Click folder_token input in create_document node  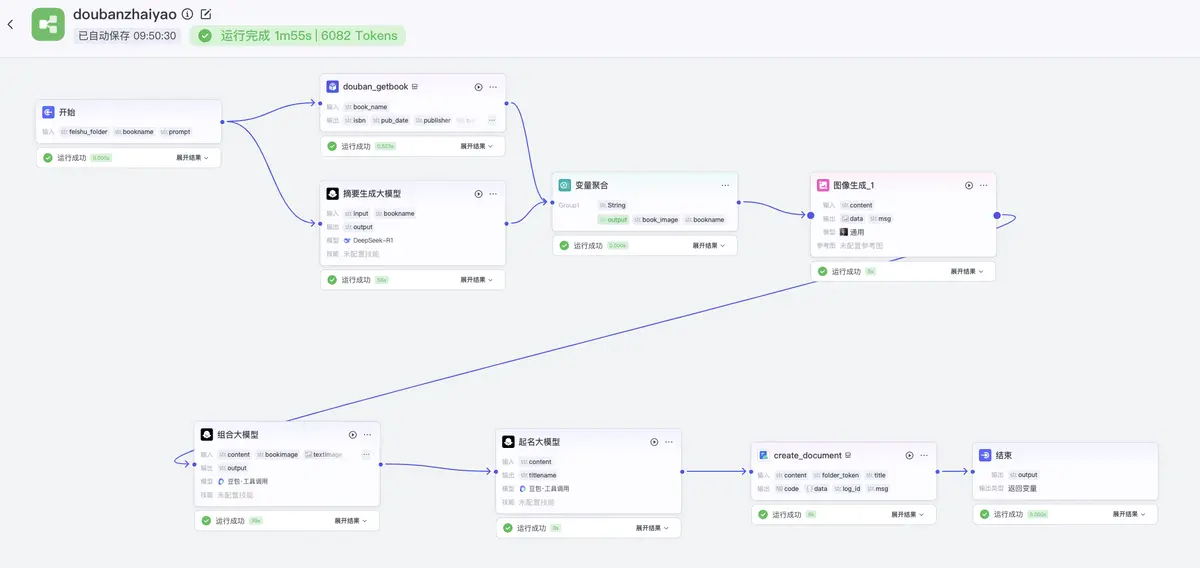(x=836, y=475)
